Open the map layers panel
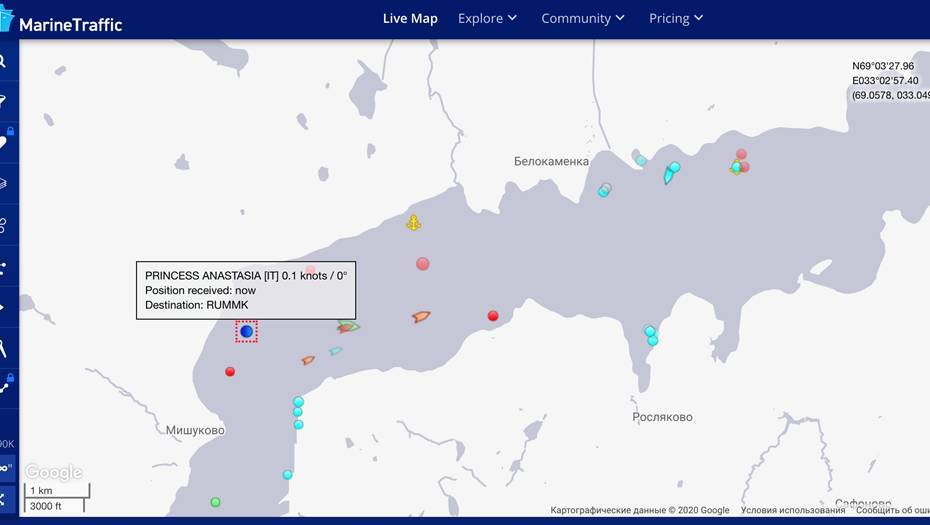Image resolution: width=930 pixels, height=525 pixels. [3, 183]
